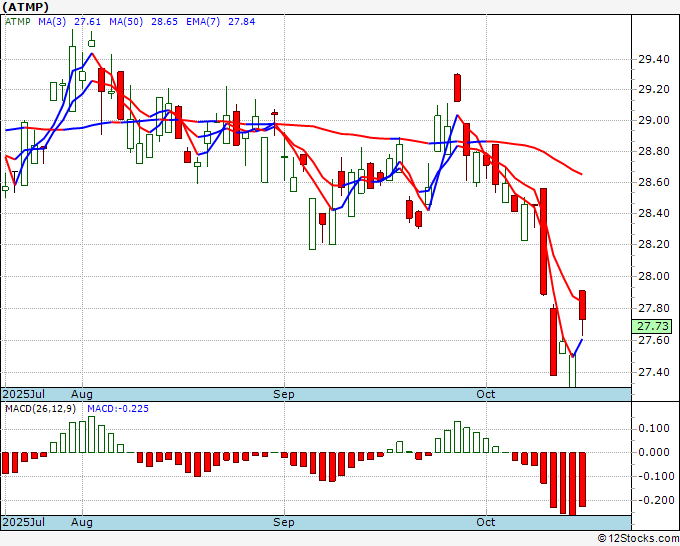Click the 27.40 price axis label
This screenshot has width=680, height=546.
point(654,372)
